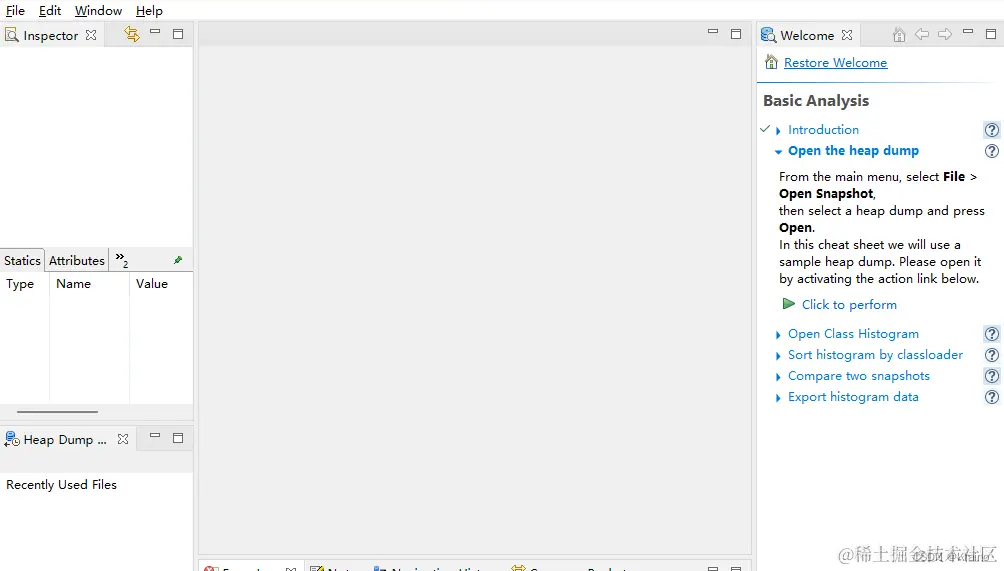Expand the Open Class Histogram arrow

pyautogui.click(x=778, y=335)
